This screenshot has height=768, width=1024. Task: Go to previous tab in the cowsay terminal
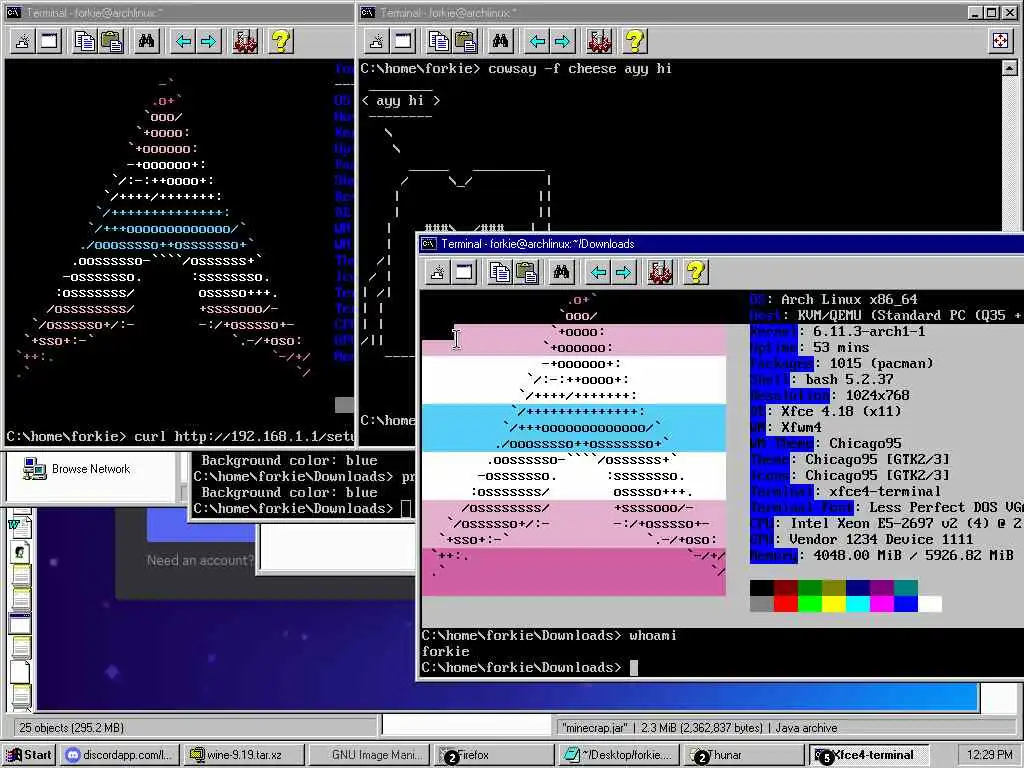click(x=537, y=41)
